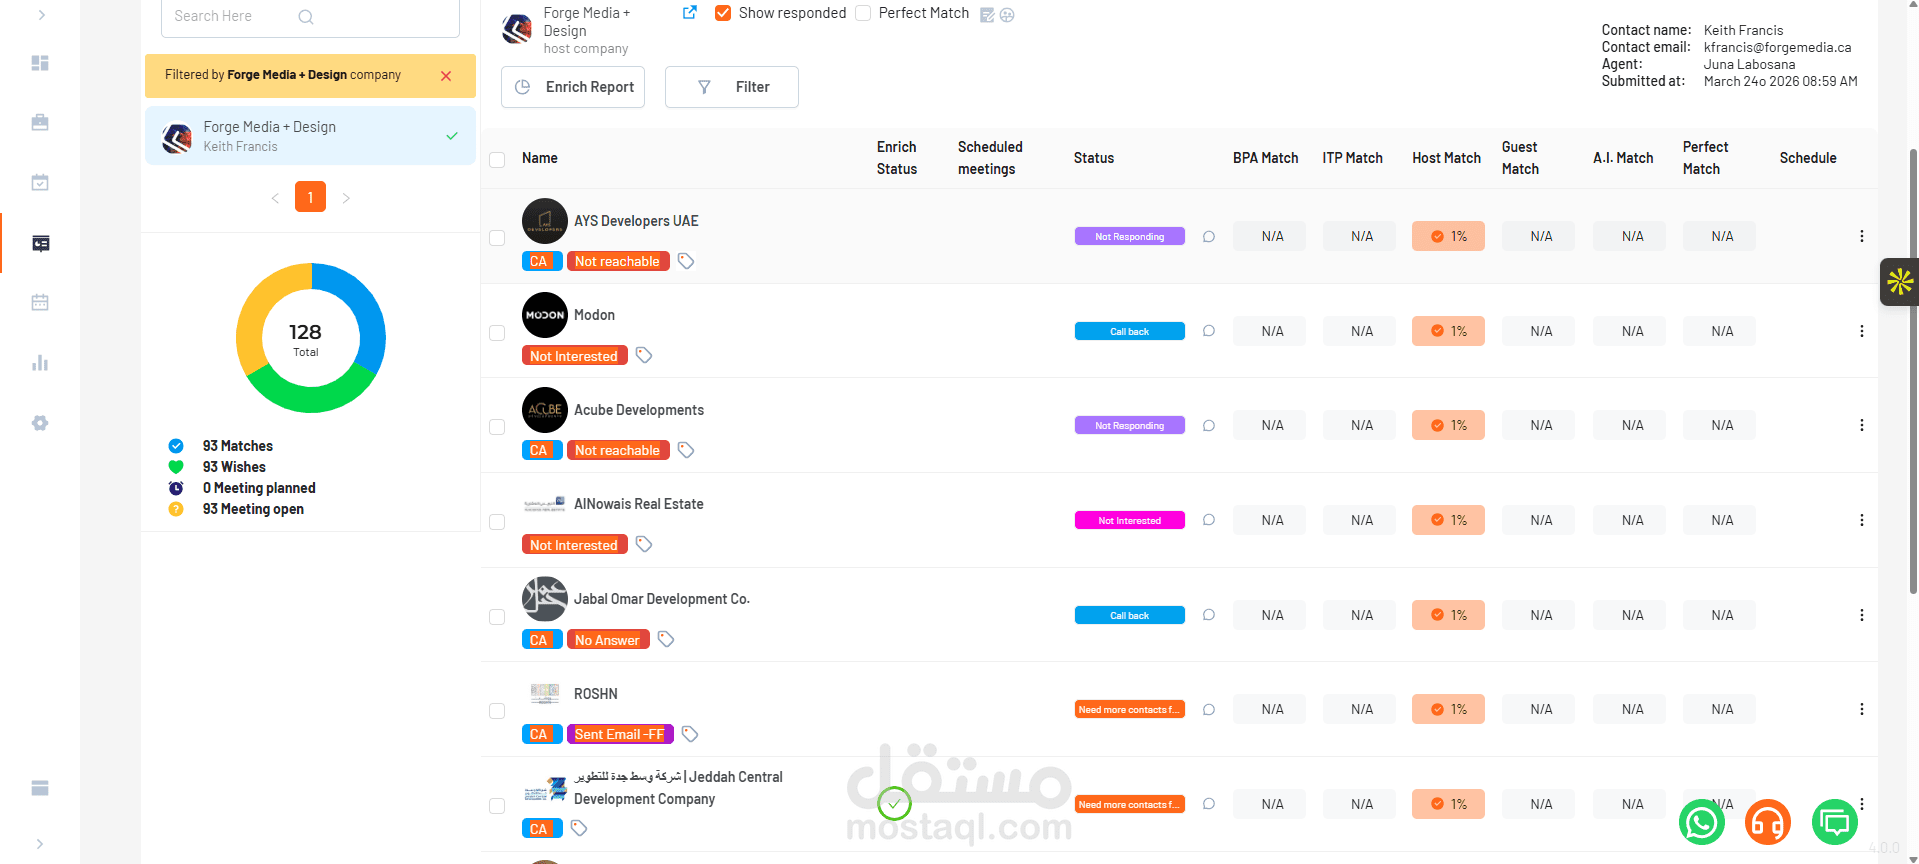
Task: Open WhatsApp chat floating button
Action: coord(1702,823)
